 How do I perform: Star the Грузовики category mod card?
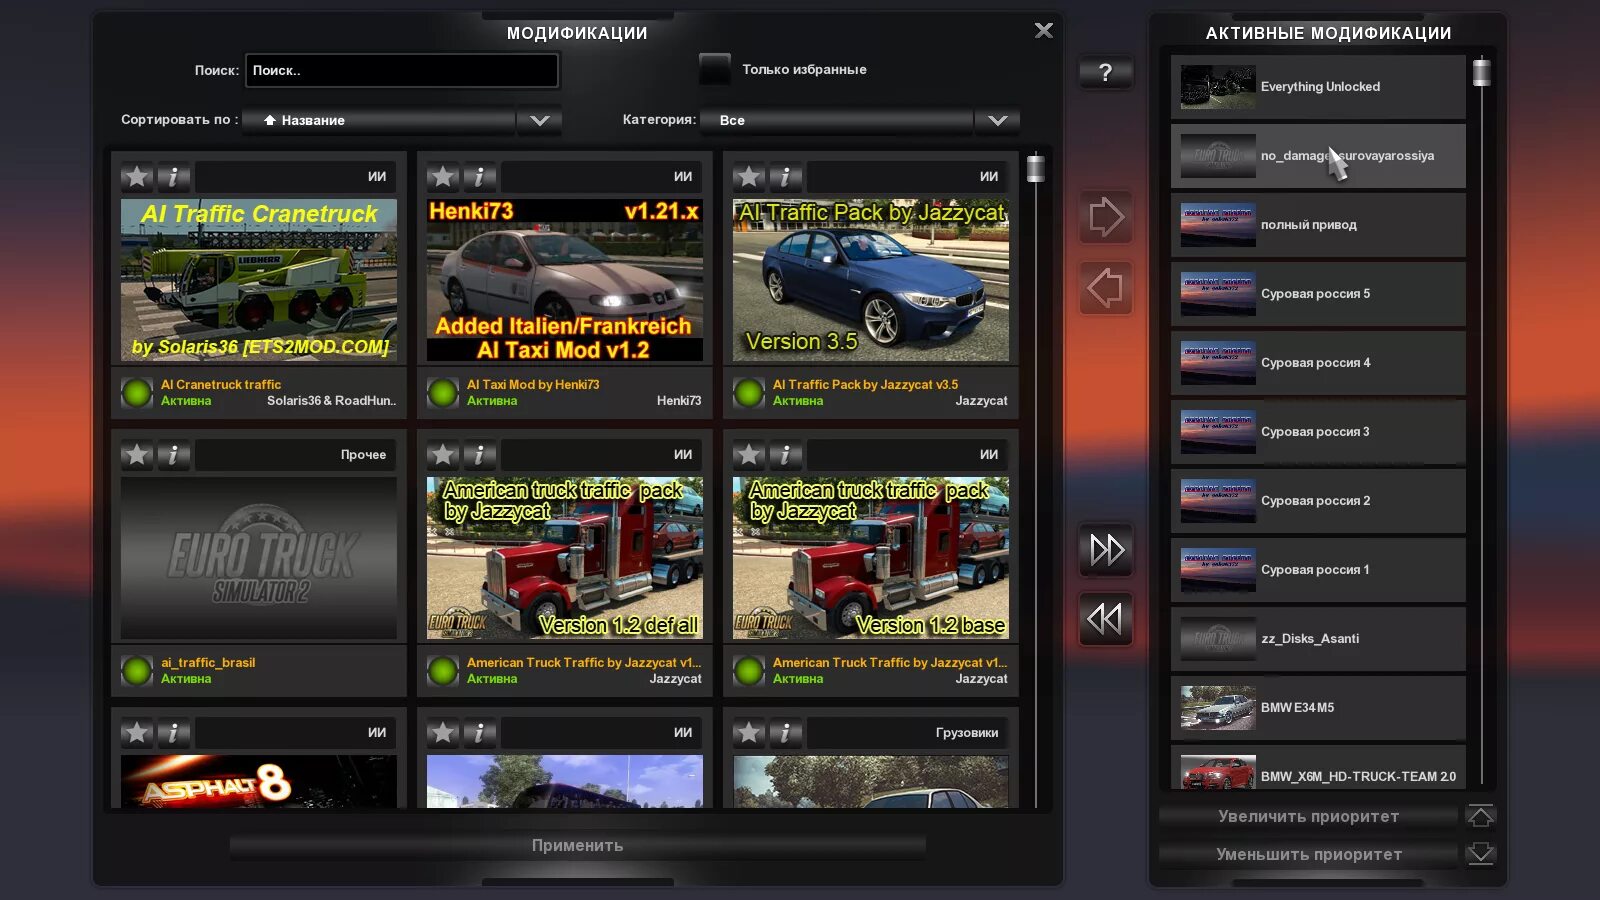pyautogui.click(x=749, y=733)
